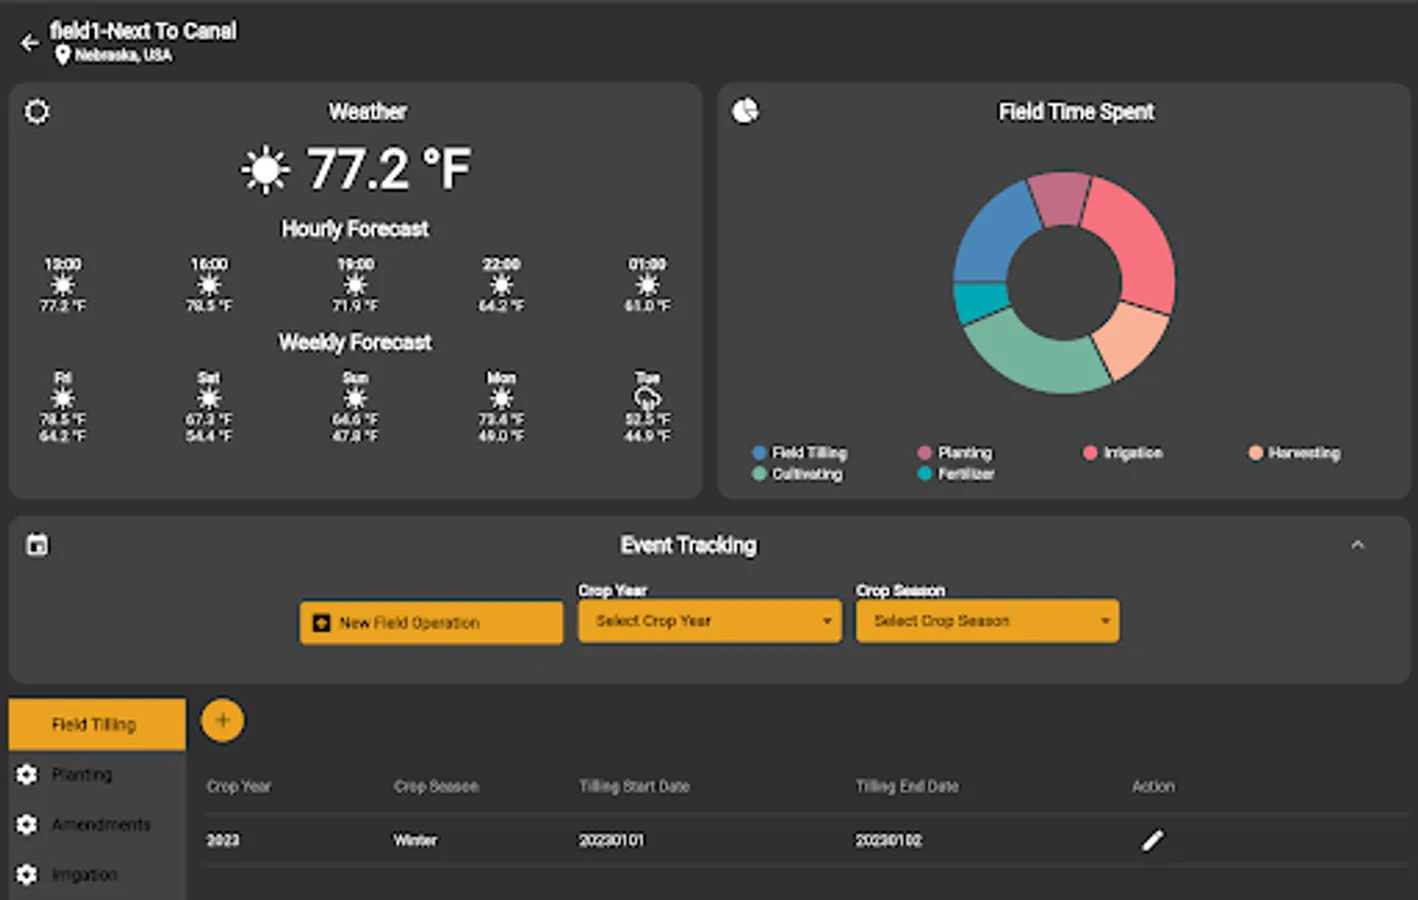
Task: Switch to the Amendments tab
Action: (x=97, y=825)
